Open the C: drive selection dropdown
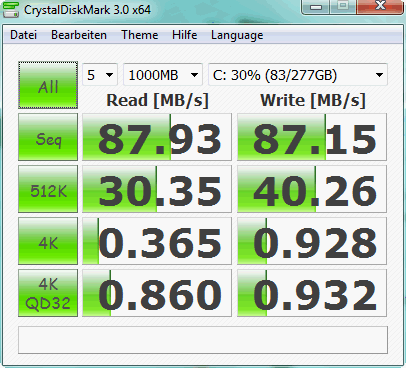 tap(298, 75)
